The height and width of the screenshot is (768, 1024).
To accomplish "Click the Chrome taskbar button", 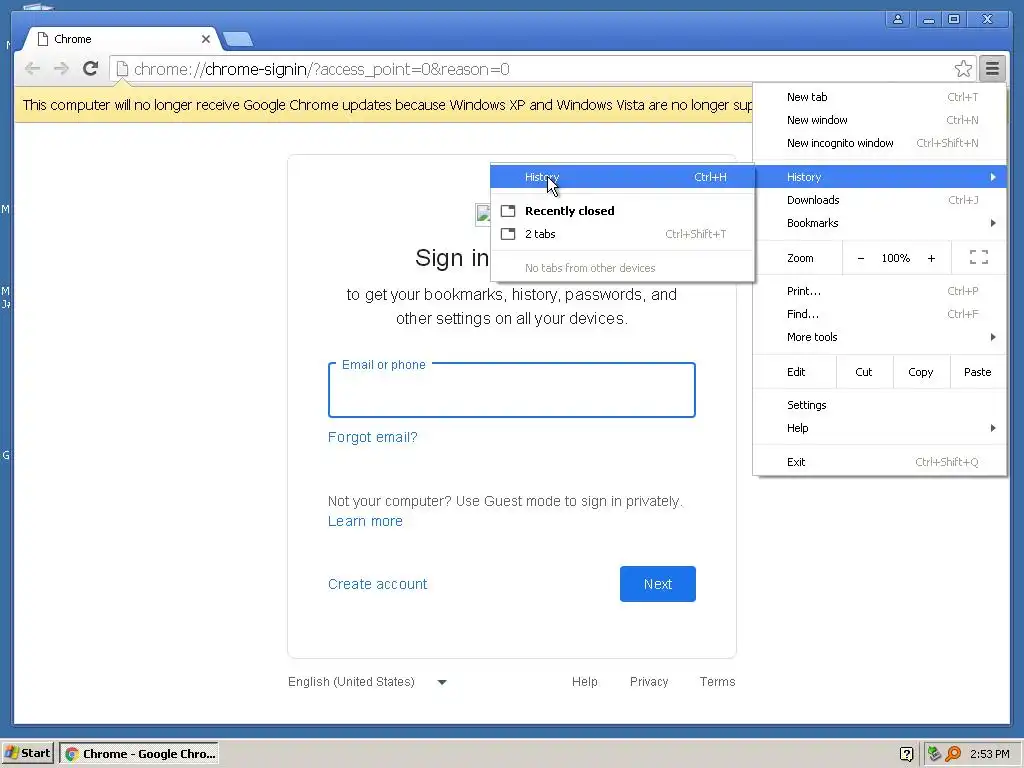I will [139, 753].
